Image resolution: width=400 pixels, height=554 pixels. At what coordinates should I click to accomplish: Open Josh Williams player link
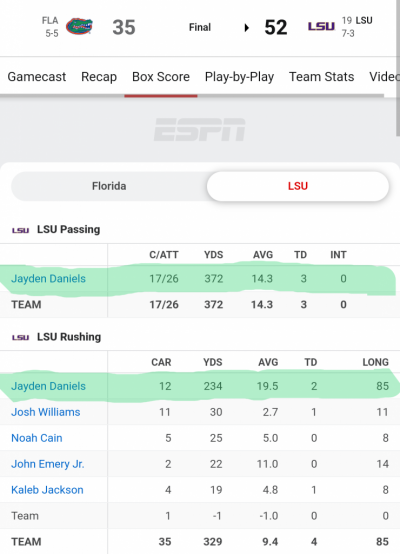46,412
